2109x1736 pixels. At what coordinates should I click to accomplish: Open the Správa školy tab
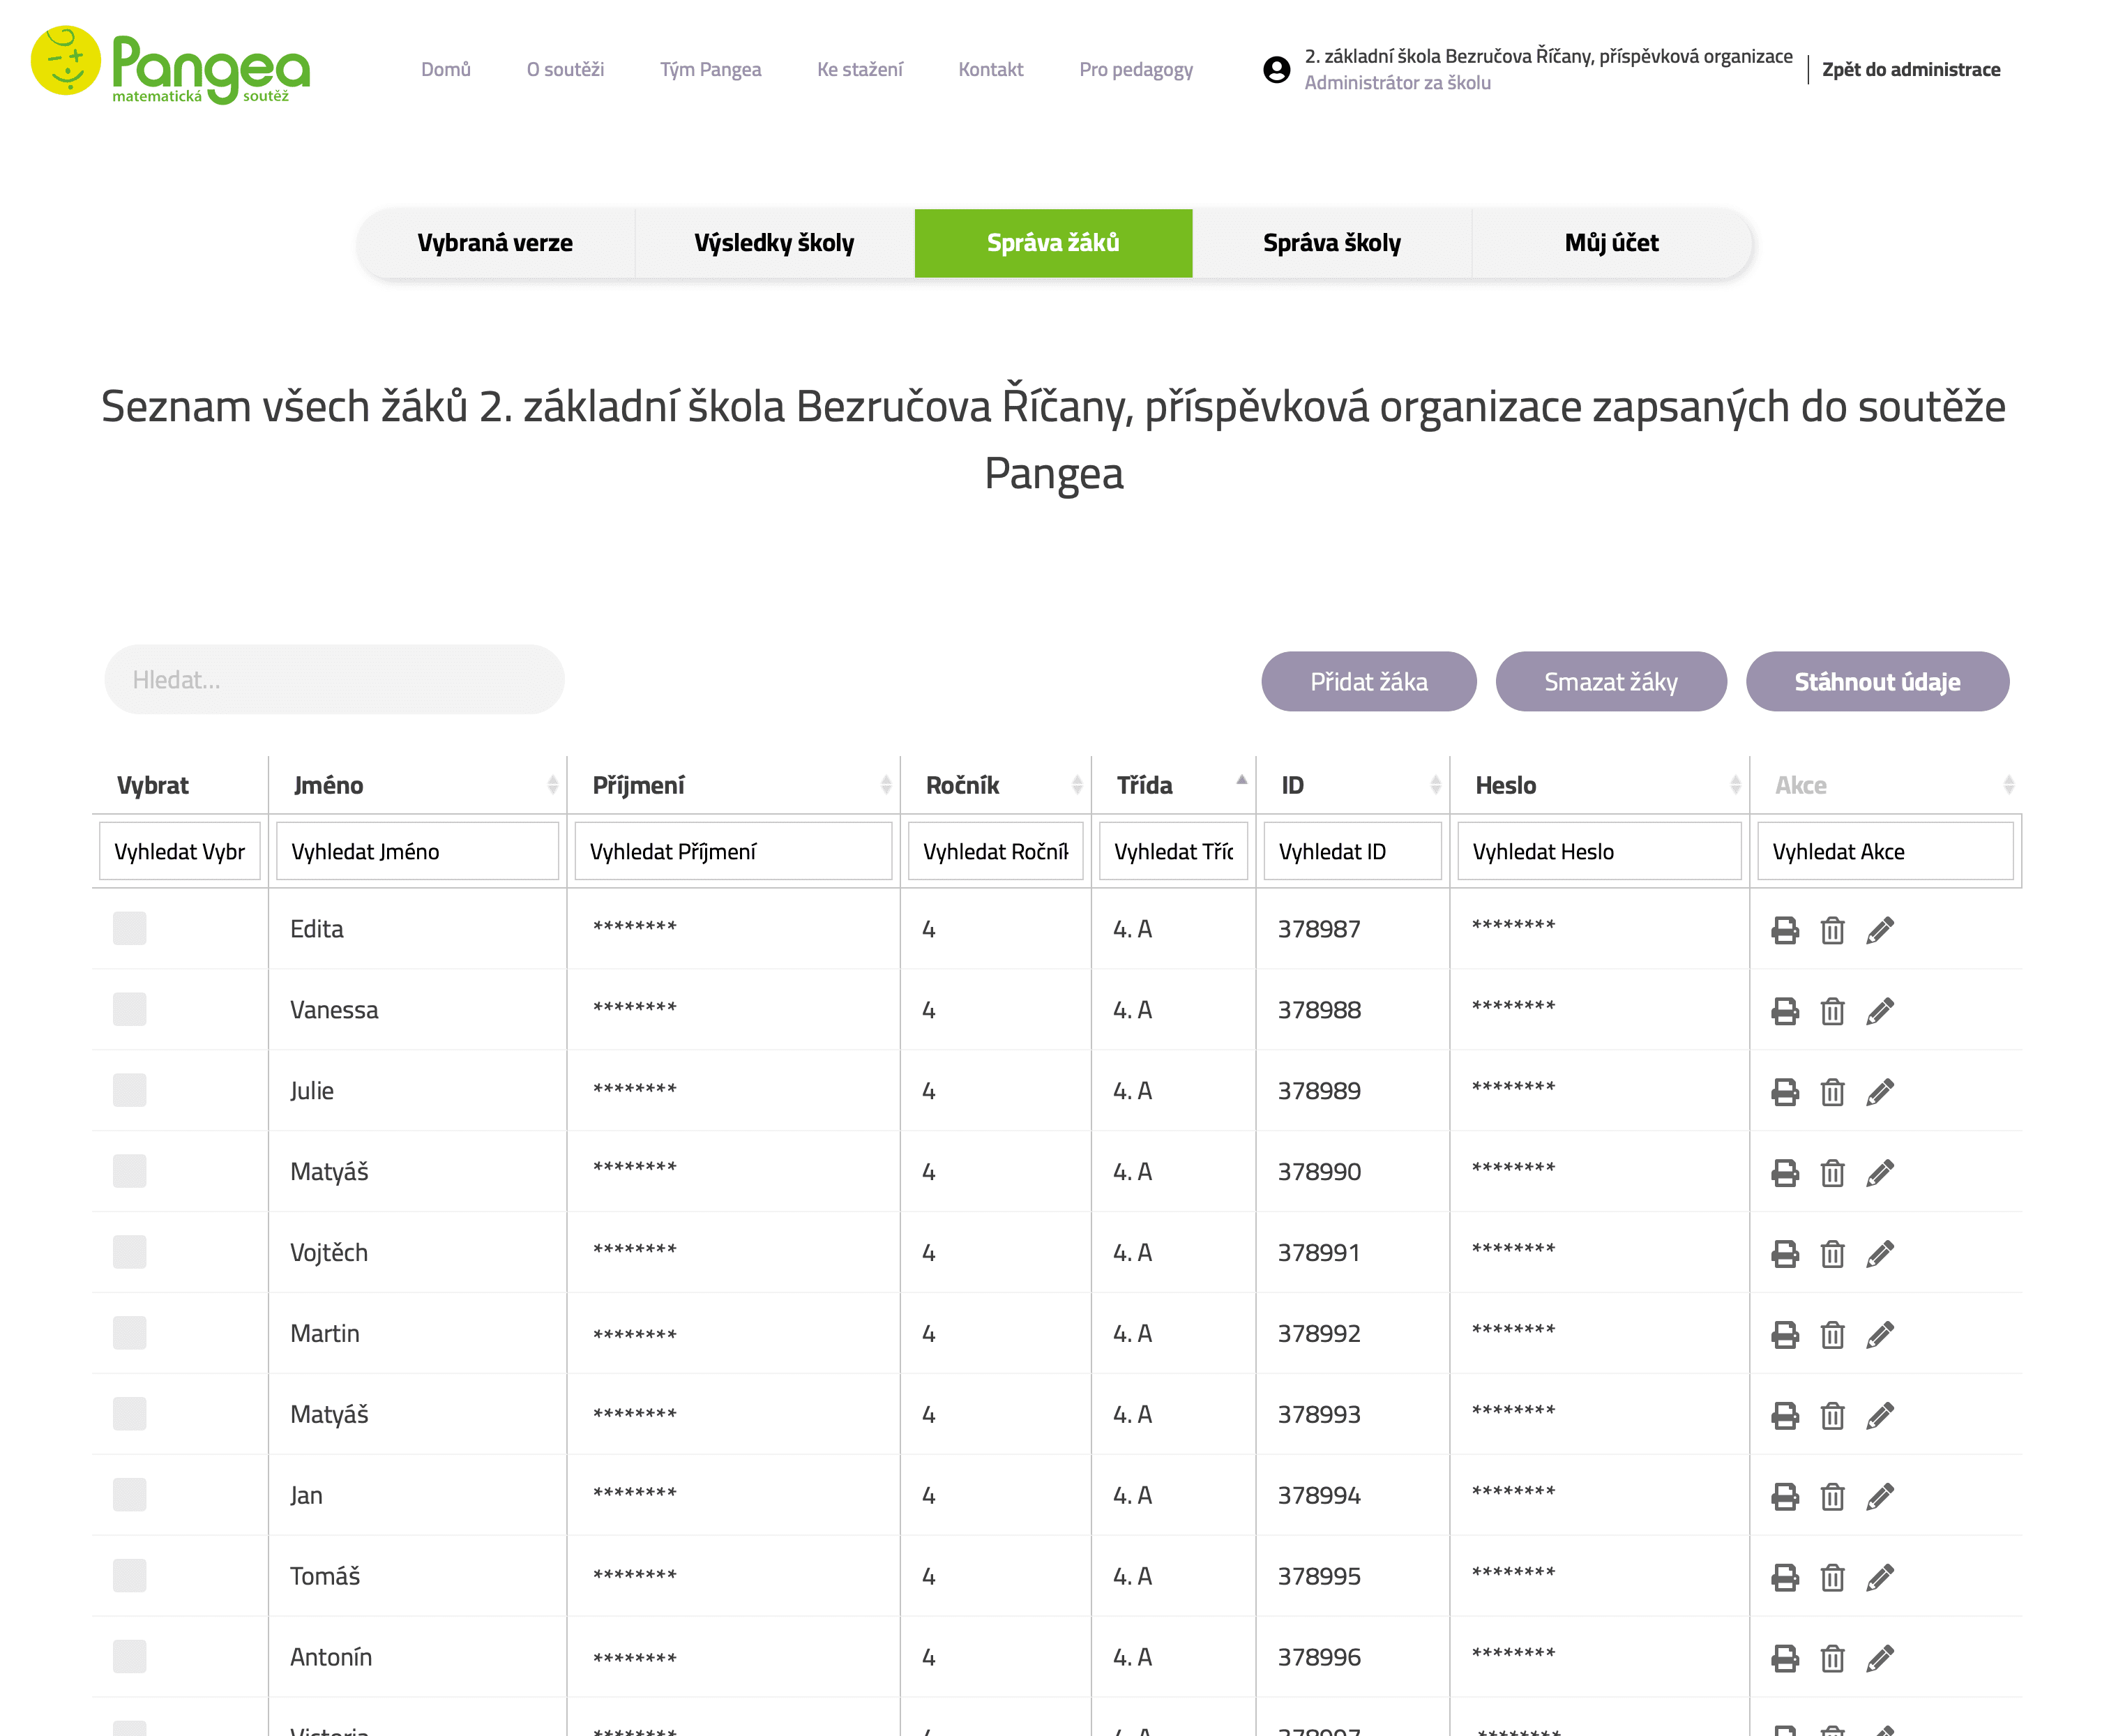pos(1332,243)
